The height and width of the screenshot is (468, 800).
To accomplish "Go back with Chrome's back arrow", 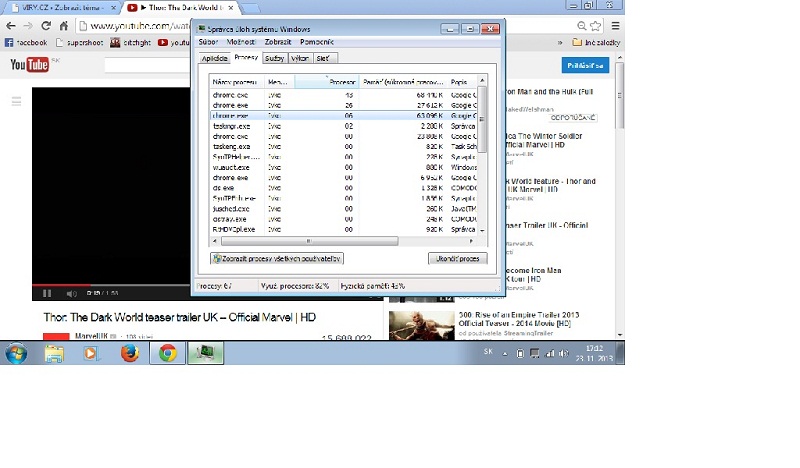I will pyautogui.click(x=11, y=26).
